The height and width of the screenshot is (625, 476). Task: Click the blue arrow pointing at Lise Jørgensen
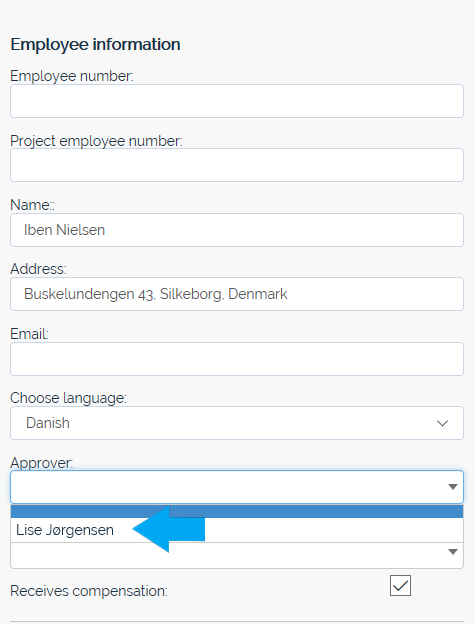pyautogui.click(x=169, y=529)
